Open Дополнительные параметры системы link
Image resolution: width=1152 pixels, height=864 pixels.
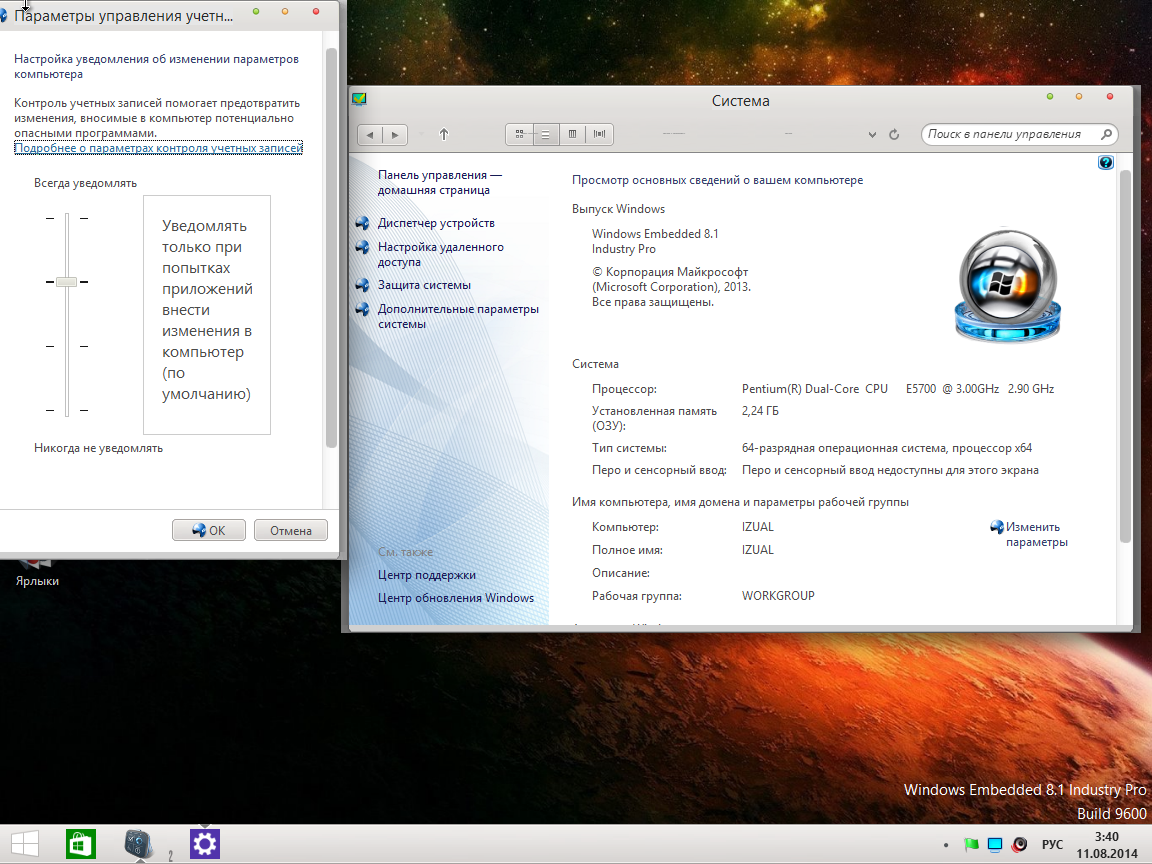tap(458, 317)
